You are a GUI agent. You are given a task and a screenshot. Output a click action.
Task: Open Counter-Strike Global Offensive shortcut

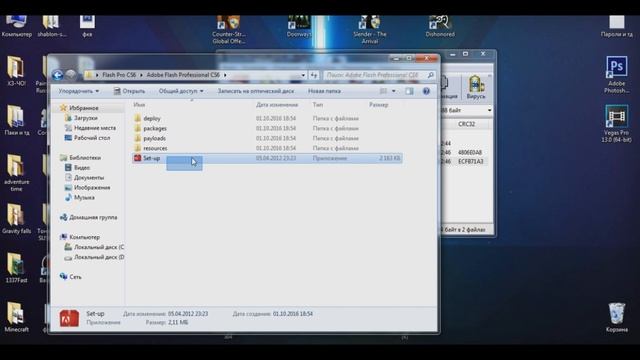[x=229, y=29]
